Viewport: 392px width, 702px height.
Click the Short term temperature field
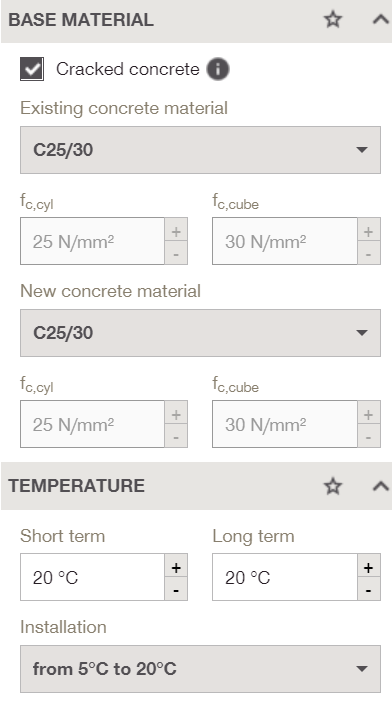93,577
